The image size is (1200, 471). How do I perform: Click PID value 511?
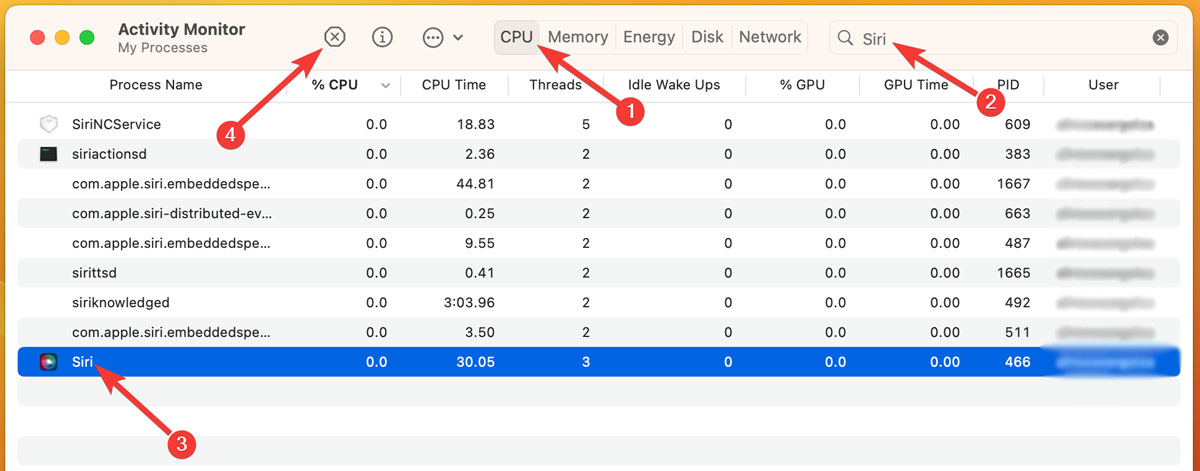1018,332
